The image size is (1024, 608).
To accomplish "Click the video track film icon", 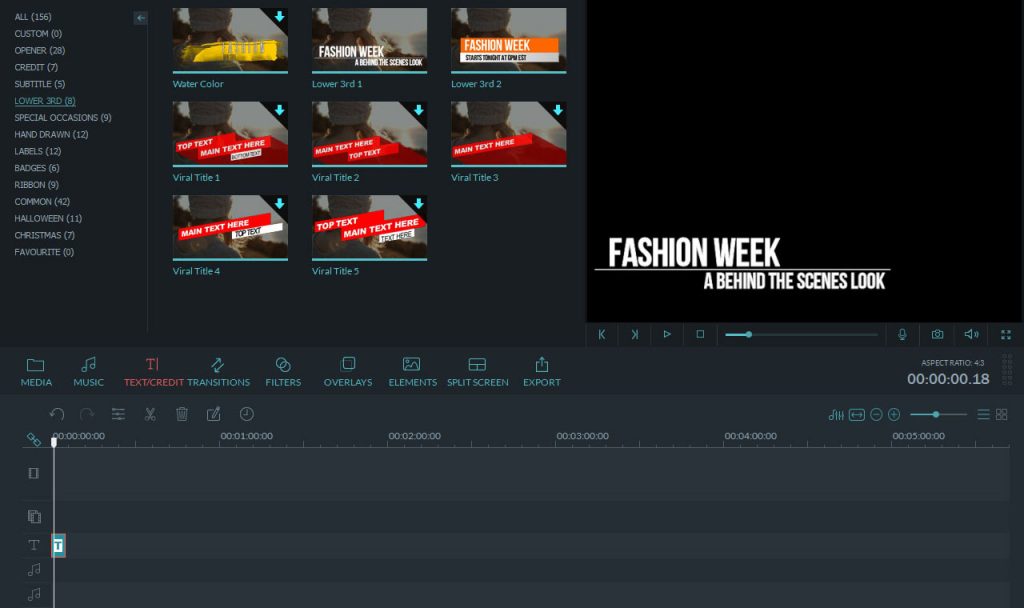I will tap(33, 473).
